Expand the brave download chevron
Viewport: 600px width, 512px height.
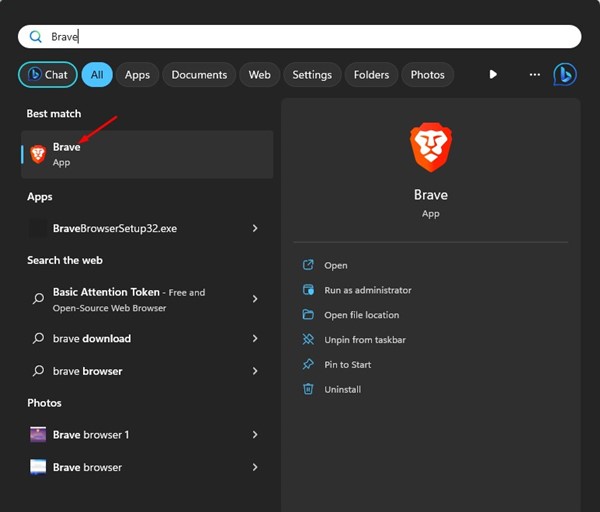point(255,339)
